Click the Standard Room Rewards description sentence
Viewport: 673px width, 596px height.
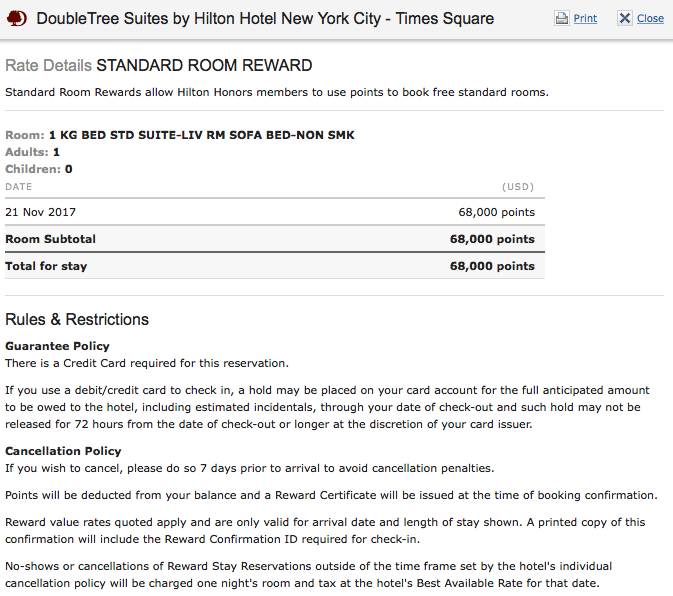coord(277,93)
